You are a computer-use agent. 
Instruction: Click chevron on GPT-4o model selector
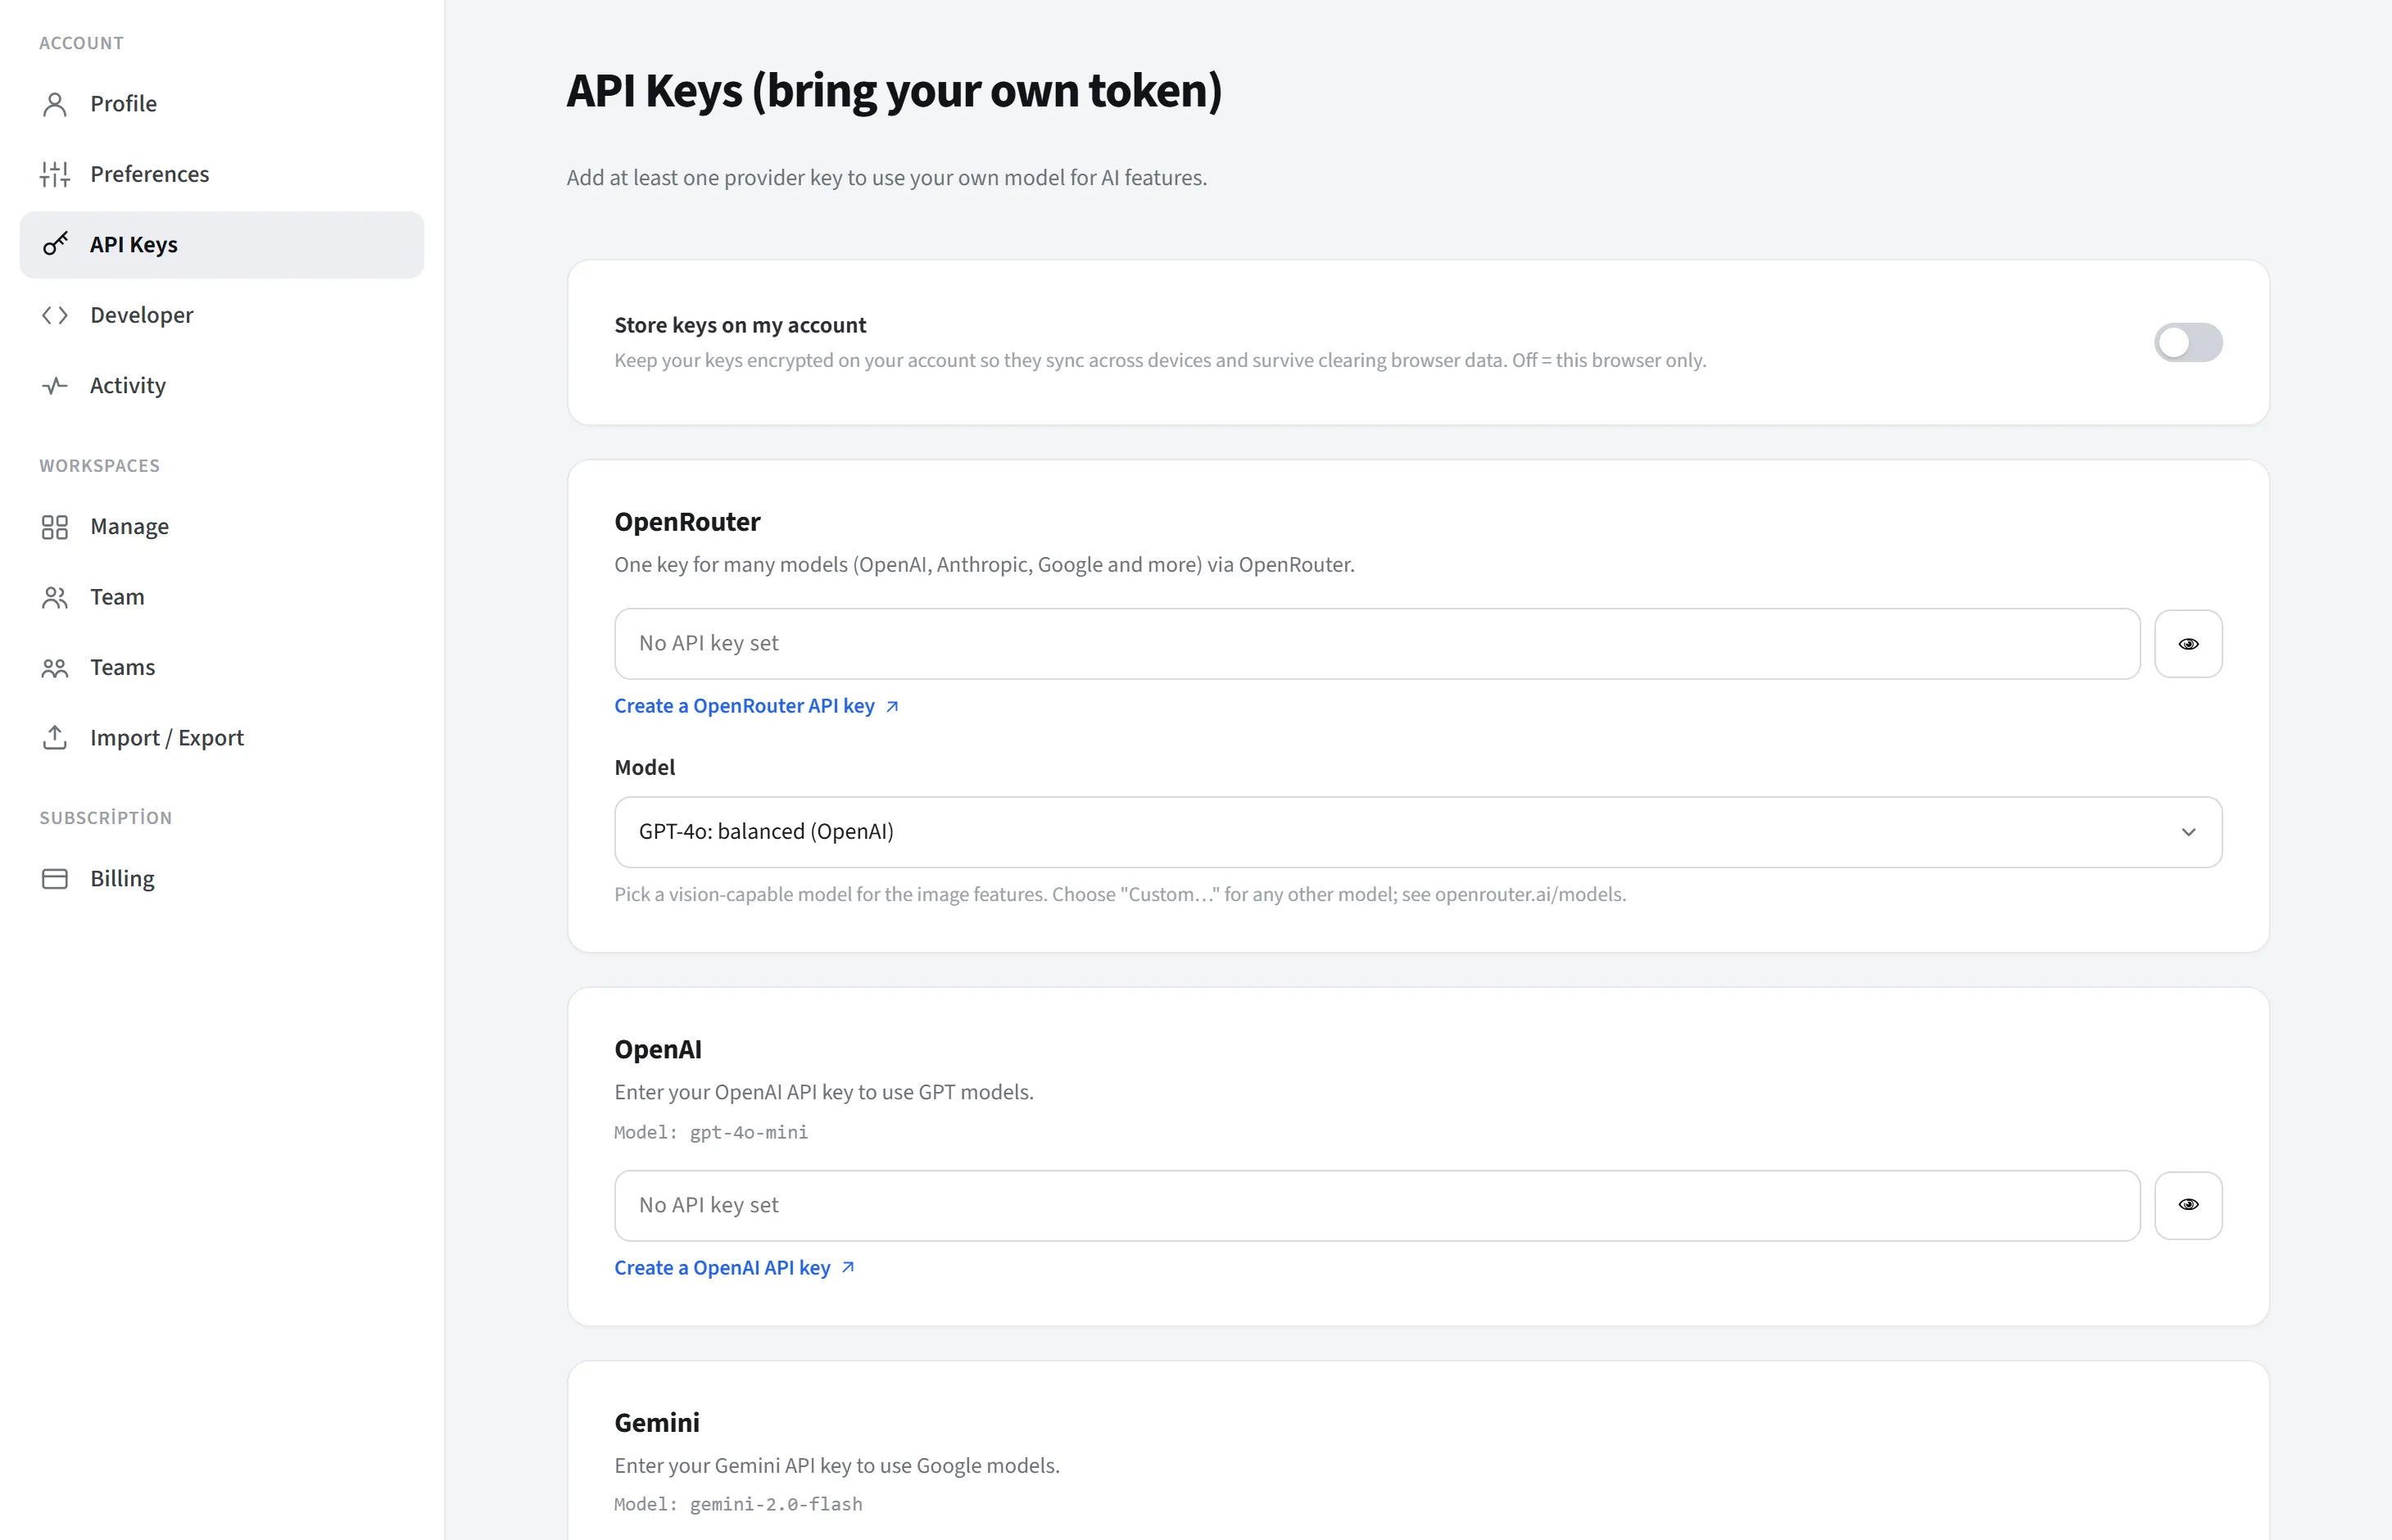pyautogui.click(x=2188, y=832)
